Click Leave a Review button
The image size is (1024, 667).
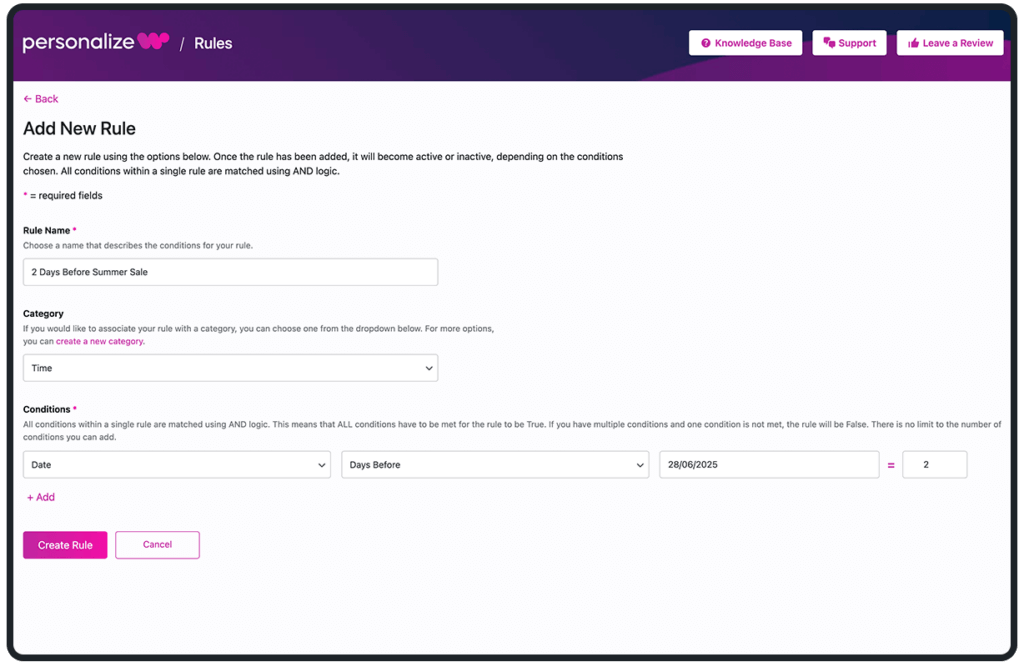[x=950, y=43]
